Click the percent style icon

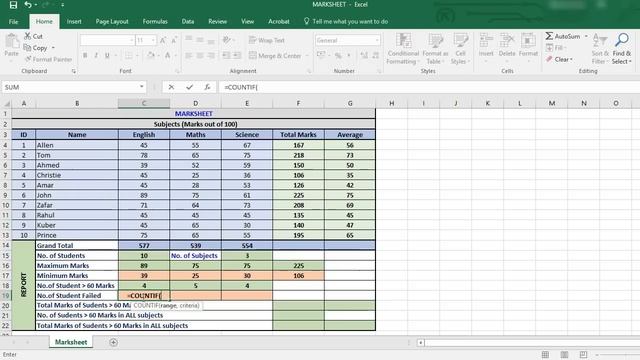tap(338, 55)
